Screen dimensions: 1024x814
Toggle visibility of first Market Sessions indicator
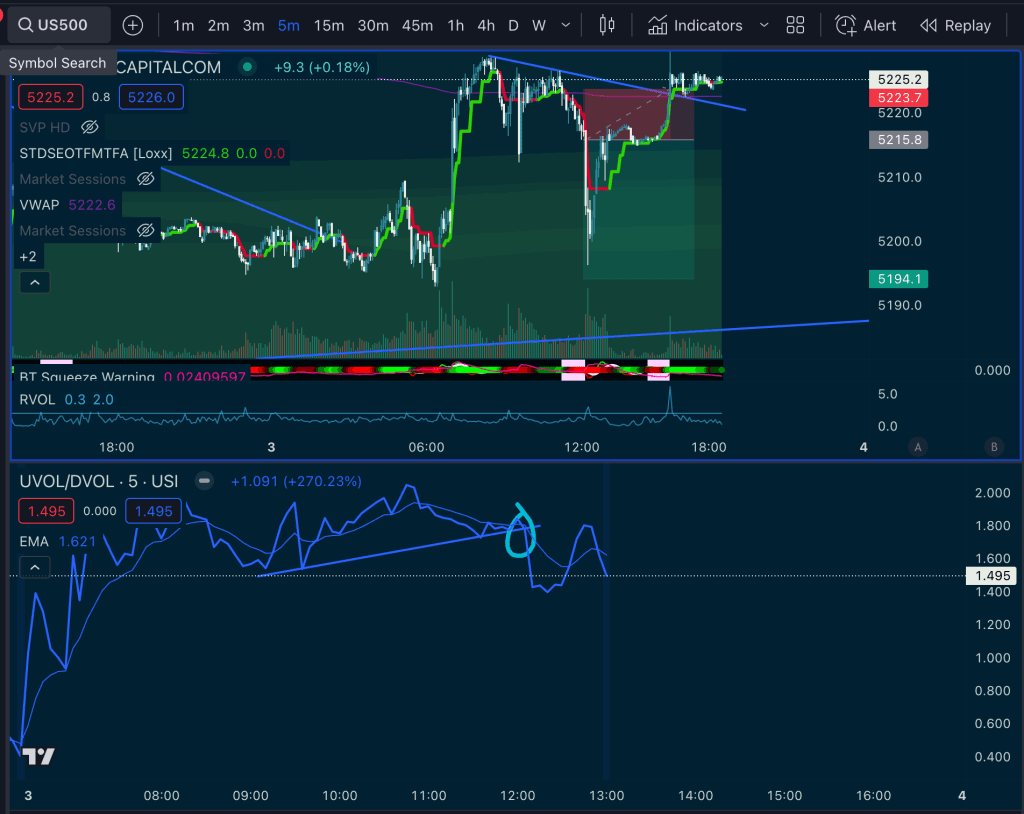click(146, 179)
